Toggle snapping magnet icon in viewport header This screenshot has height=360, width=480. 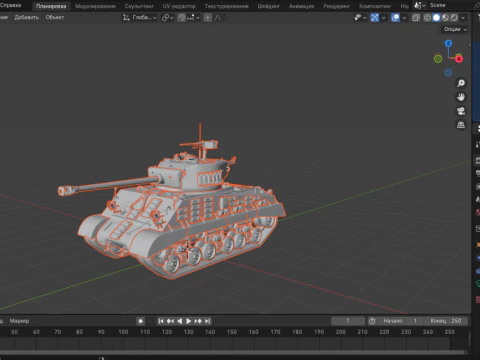(181, 18)
